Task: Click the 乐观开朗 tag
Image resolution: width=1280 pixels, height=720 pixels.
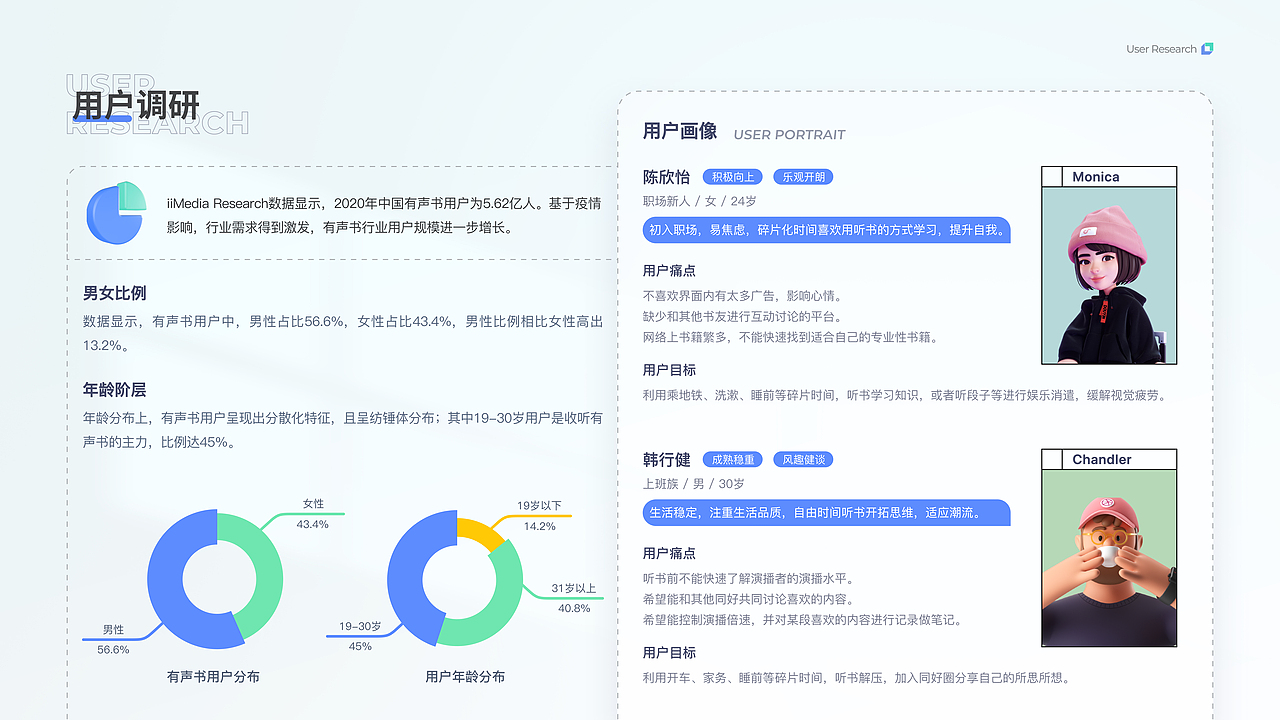Action: 803,177
